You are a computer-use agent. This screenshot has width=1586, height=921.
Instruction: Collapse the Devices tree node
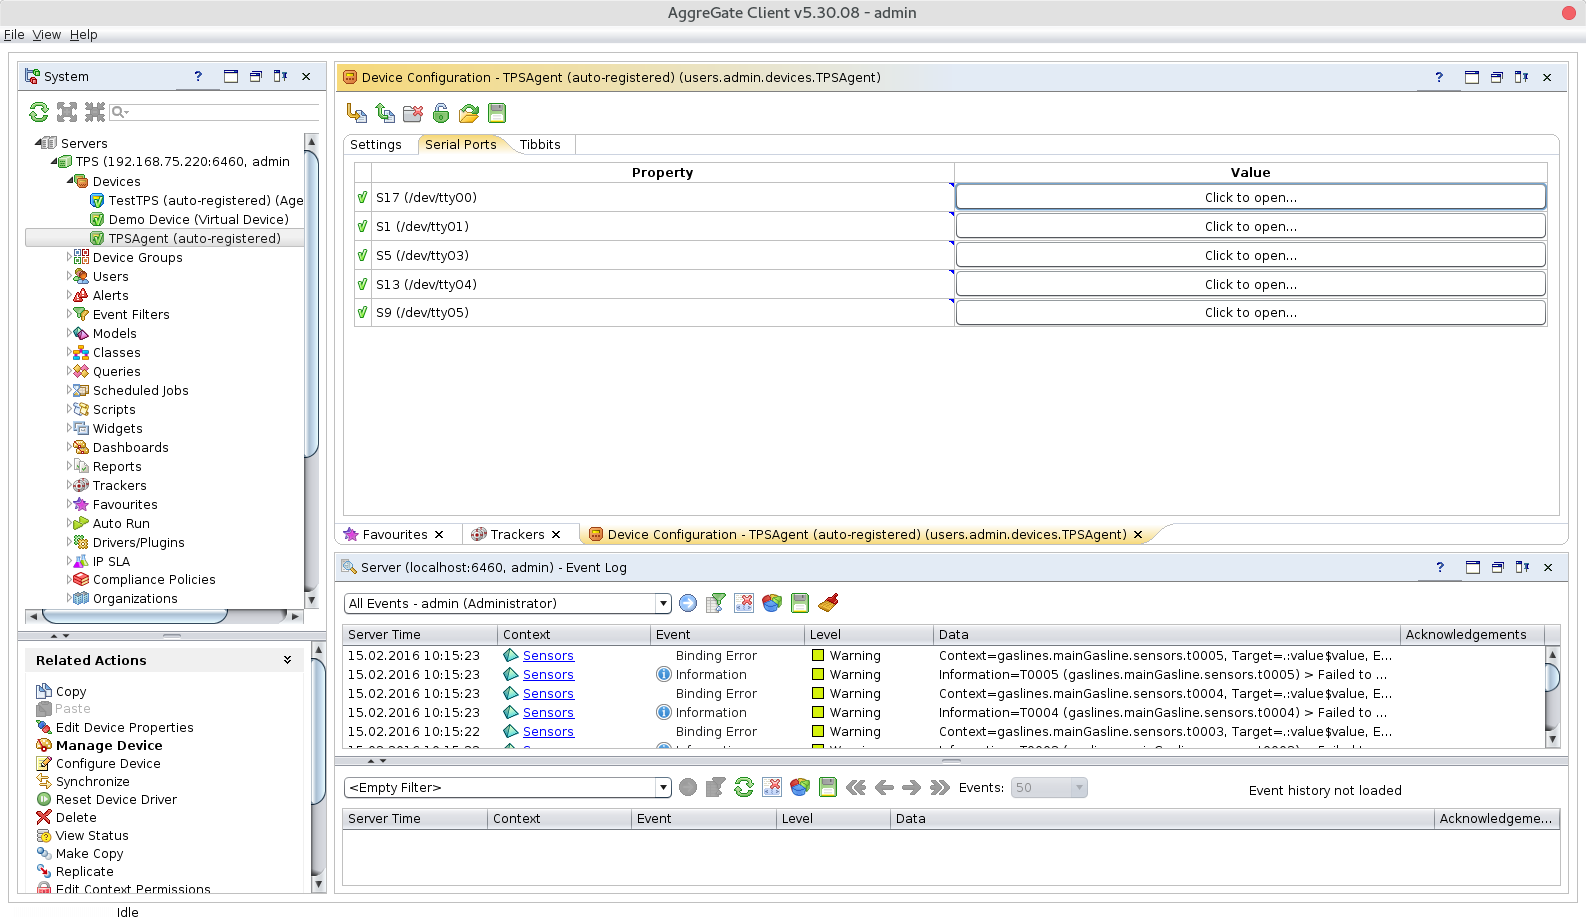pyautogui.click(x=70, y=181)
